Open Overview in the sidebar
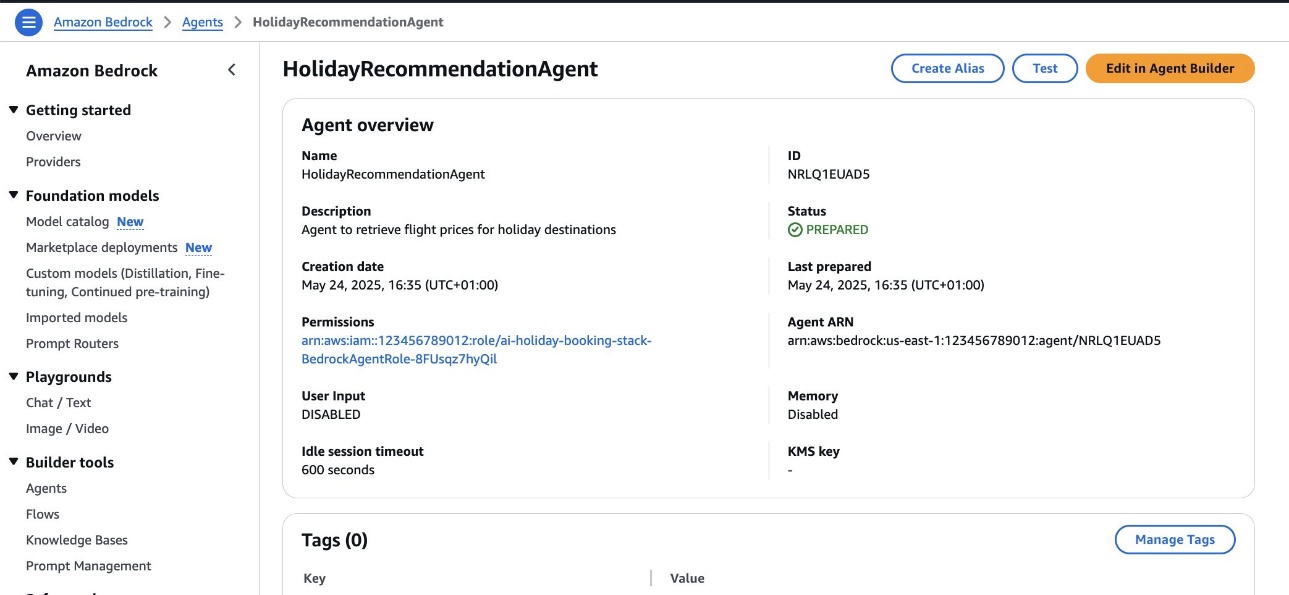 (54, 136)
